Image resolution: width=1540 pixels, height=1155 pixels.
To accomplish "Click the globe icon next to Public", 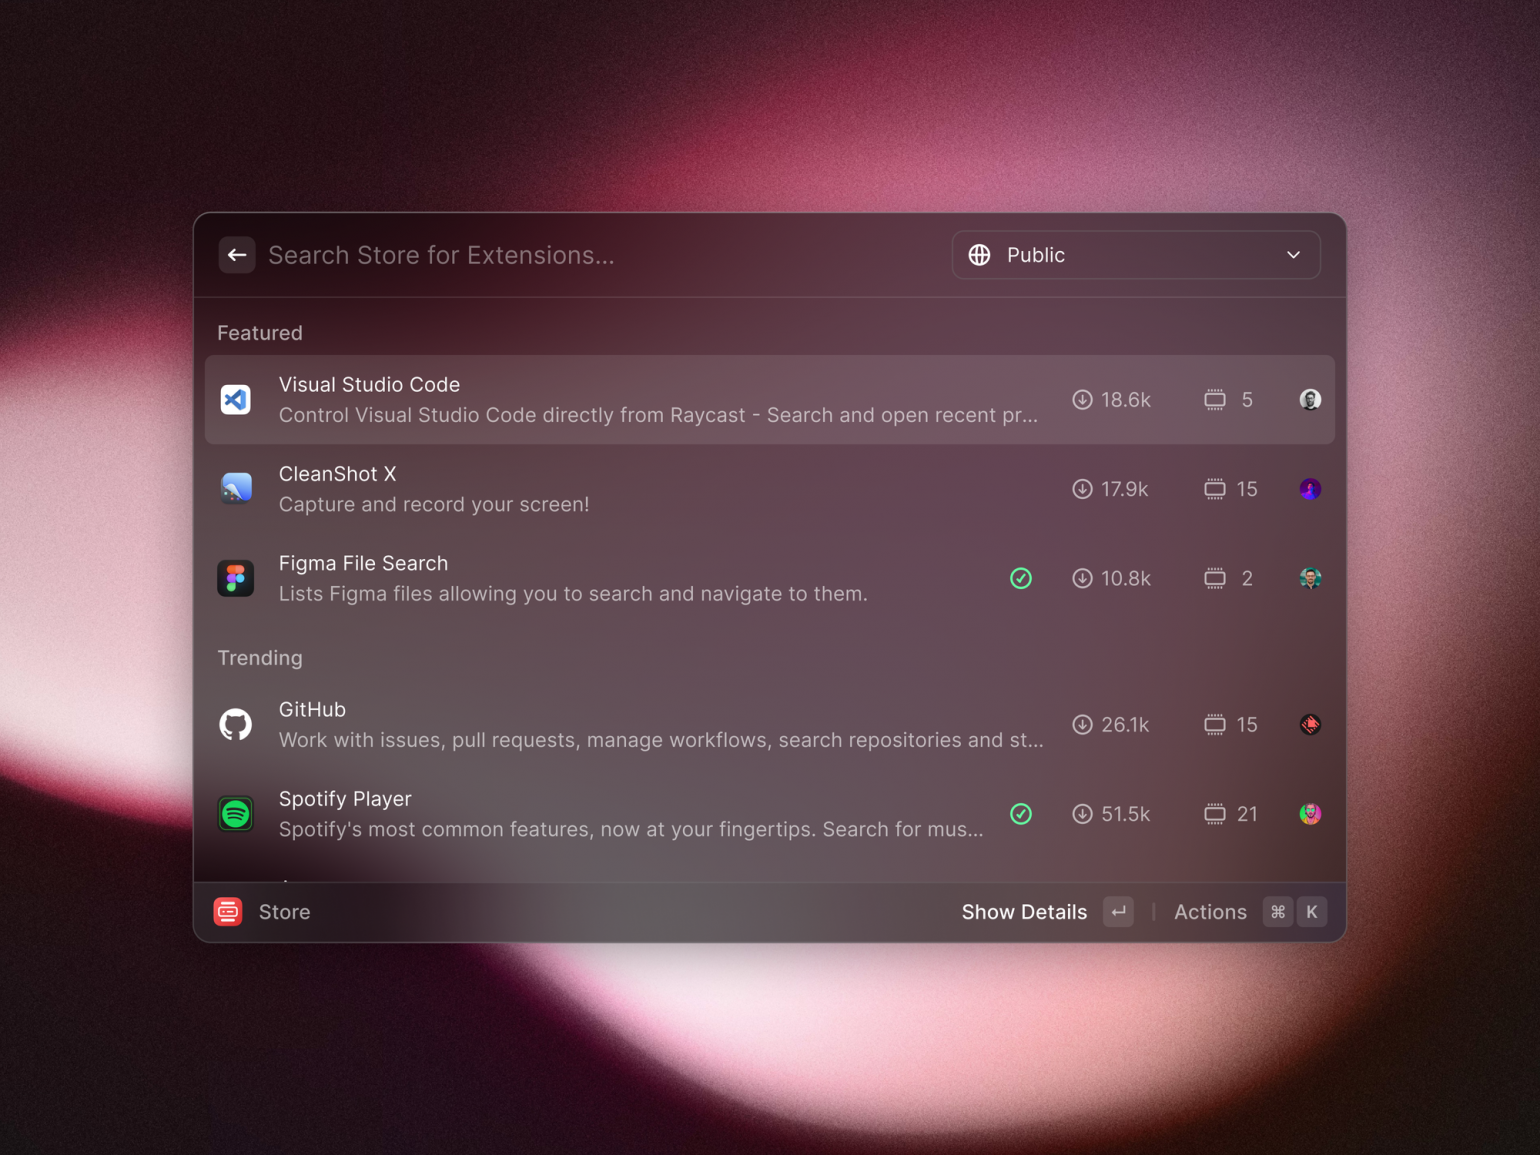I will tap(979, 255).
